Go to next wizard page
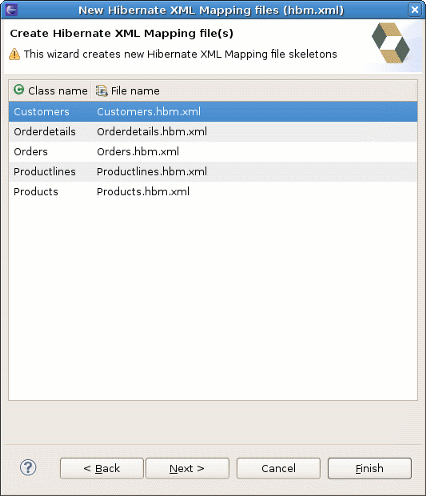This screenshot has width=426, height=496. coord(187,468)
